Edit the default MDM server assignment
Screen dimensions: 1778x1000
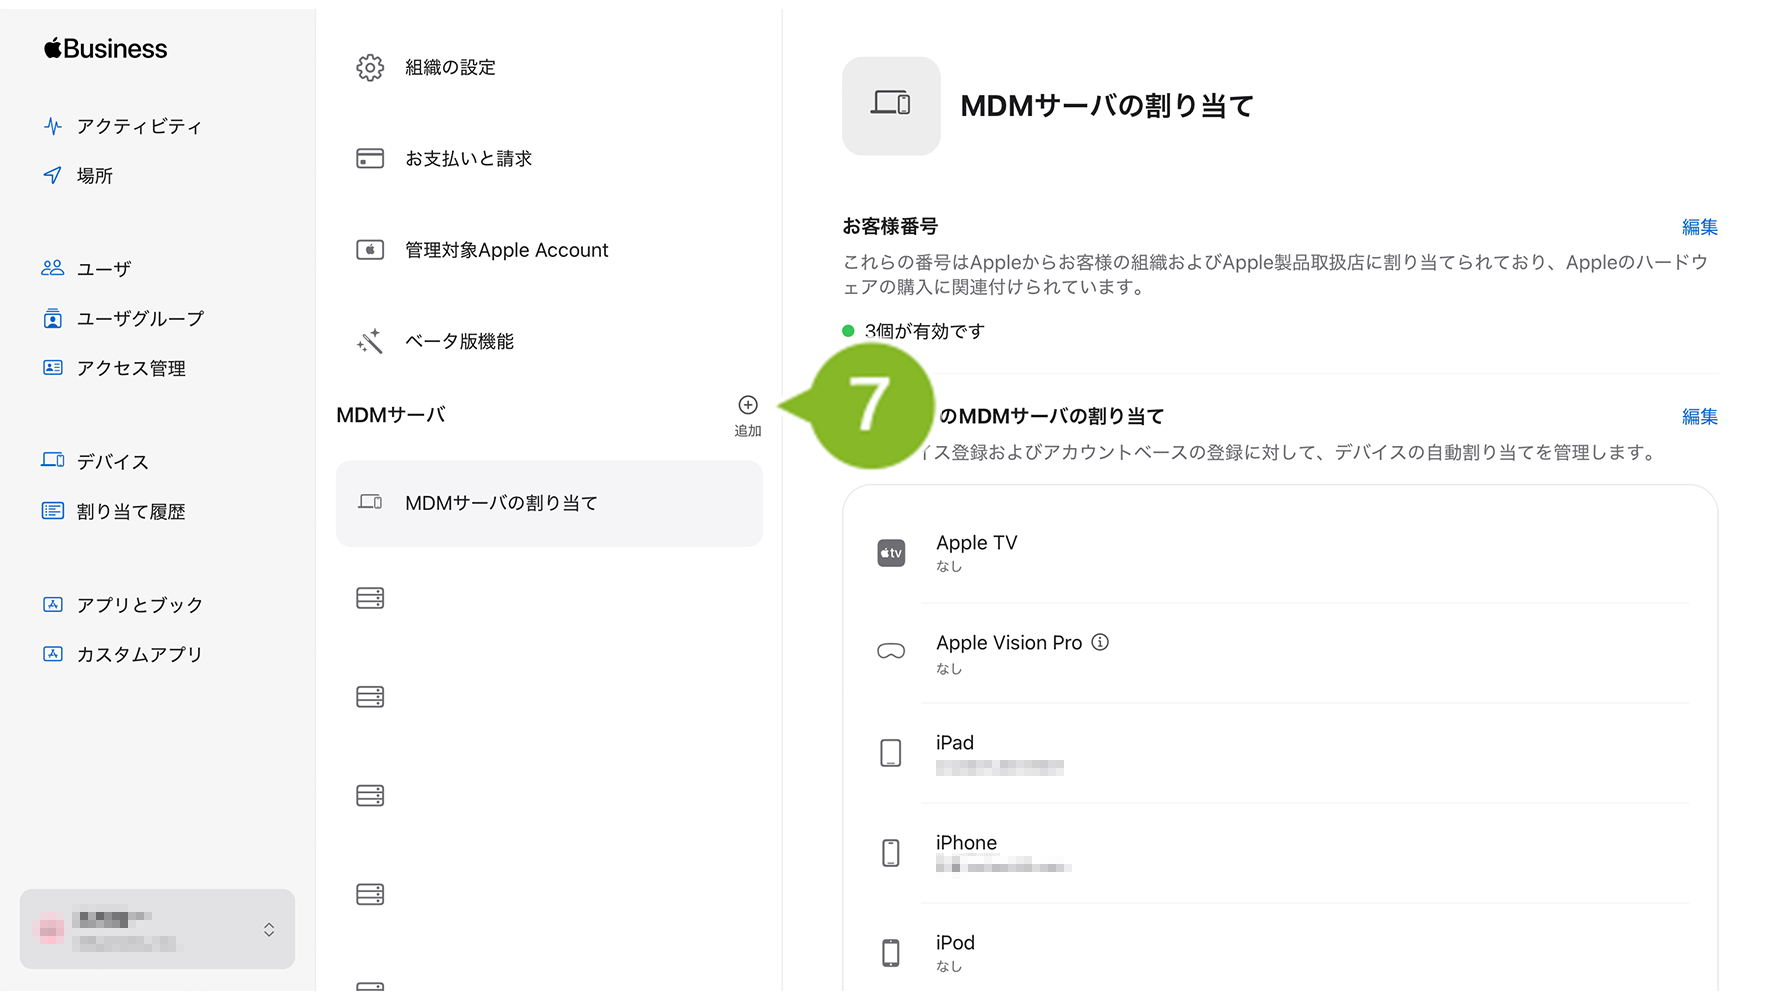click(x=1699, y=416)
